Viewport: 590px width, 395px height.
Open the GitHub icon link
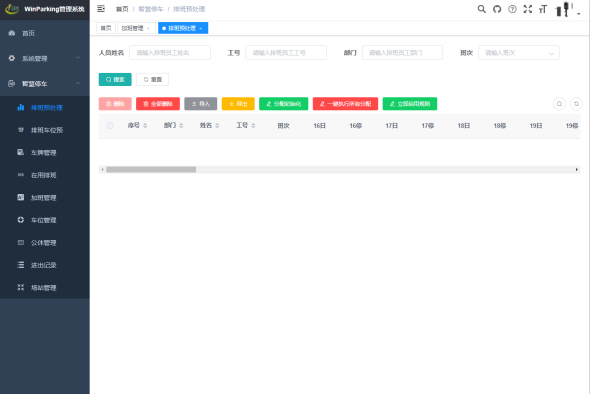(x=497, y=9)
